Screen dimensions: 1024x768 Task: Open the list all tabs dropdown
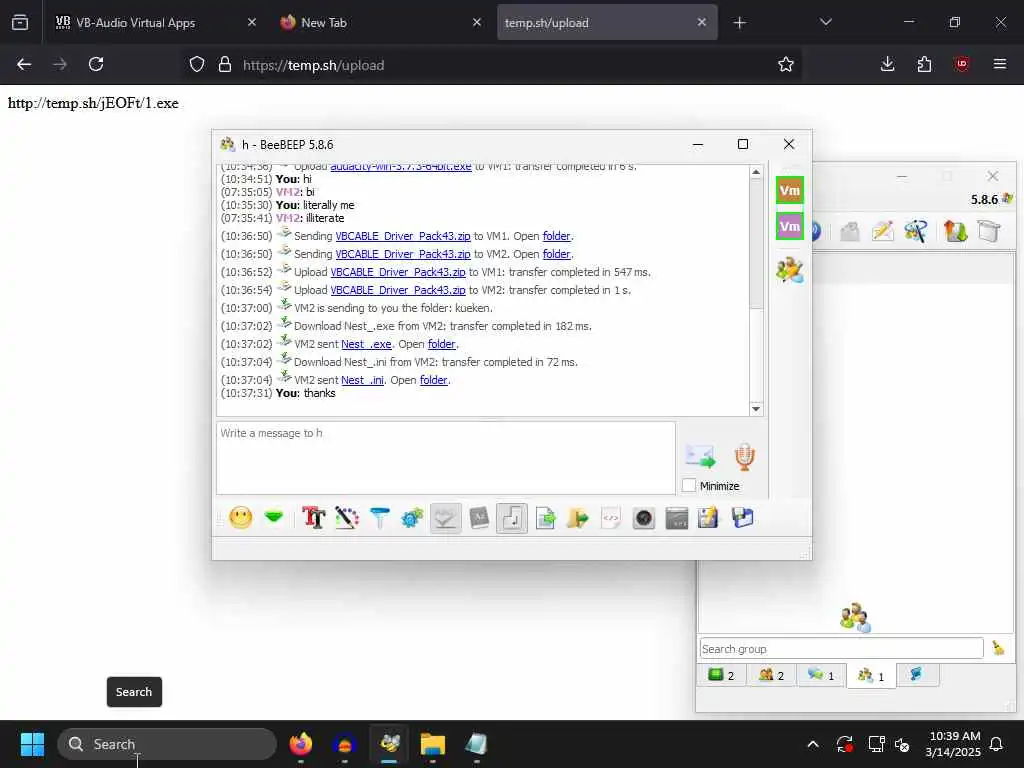[x=825, y=22]
